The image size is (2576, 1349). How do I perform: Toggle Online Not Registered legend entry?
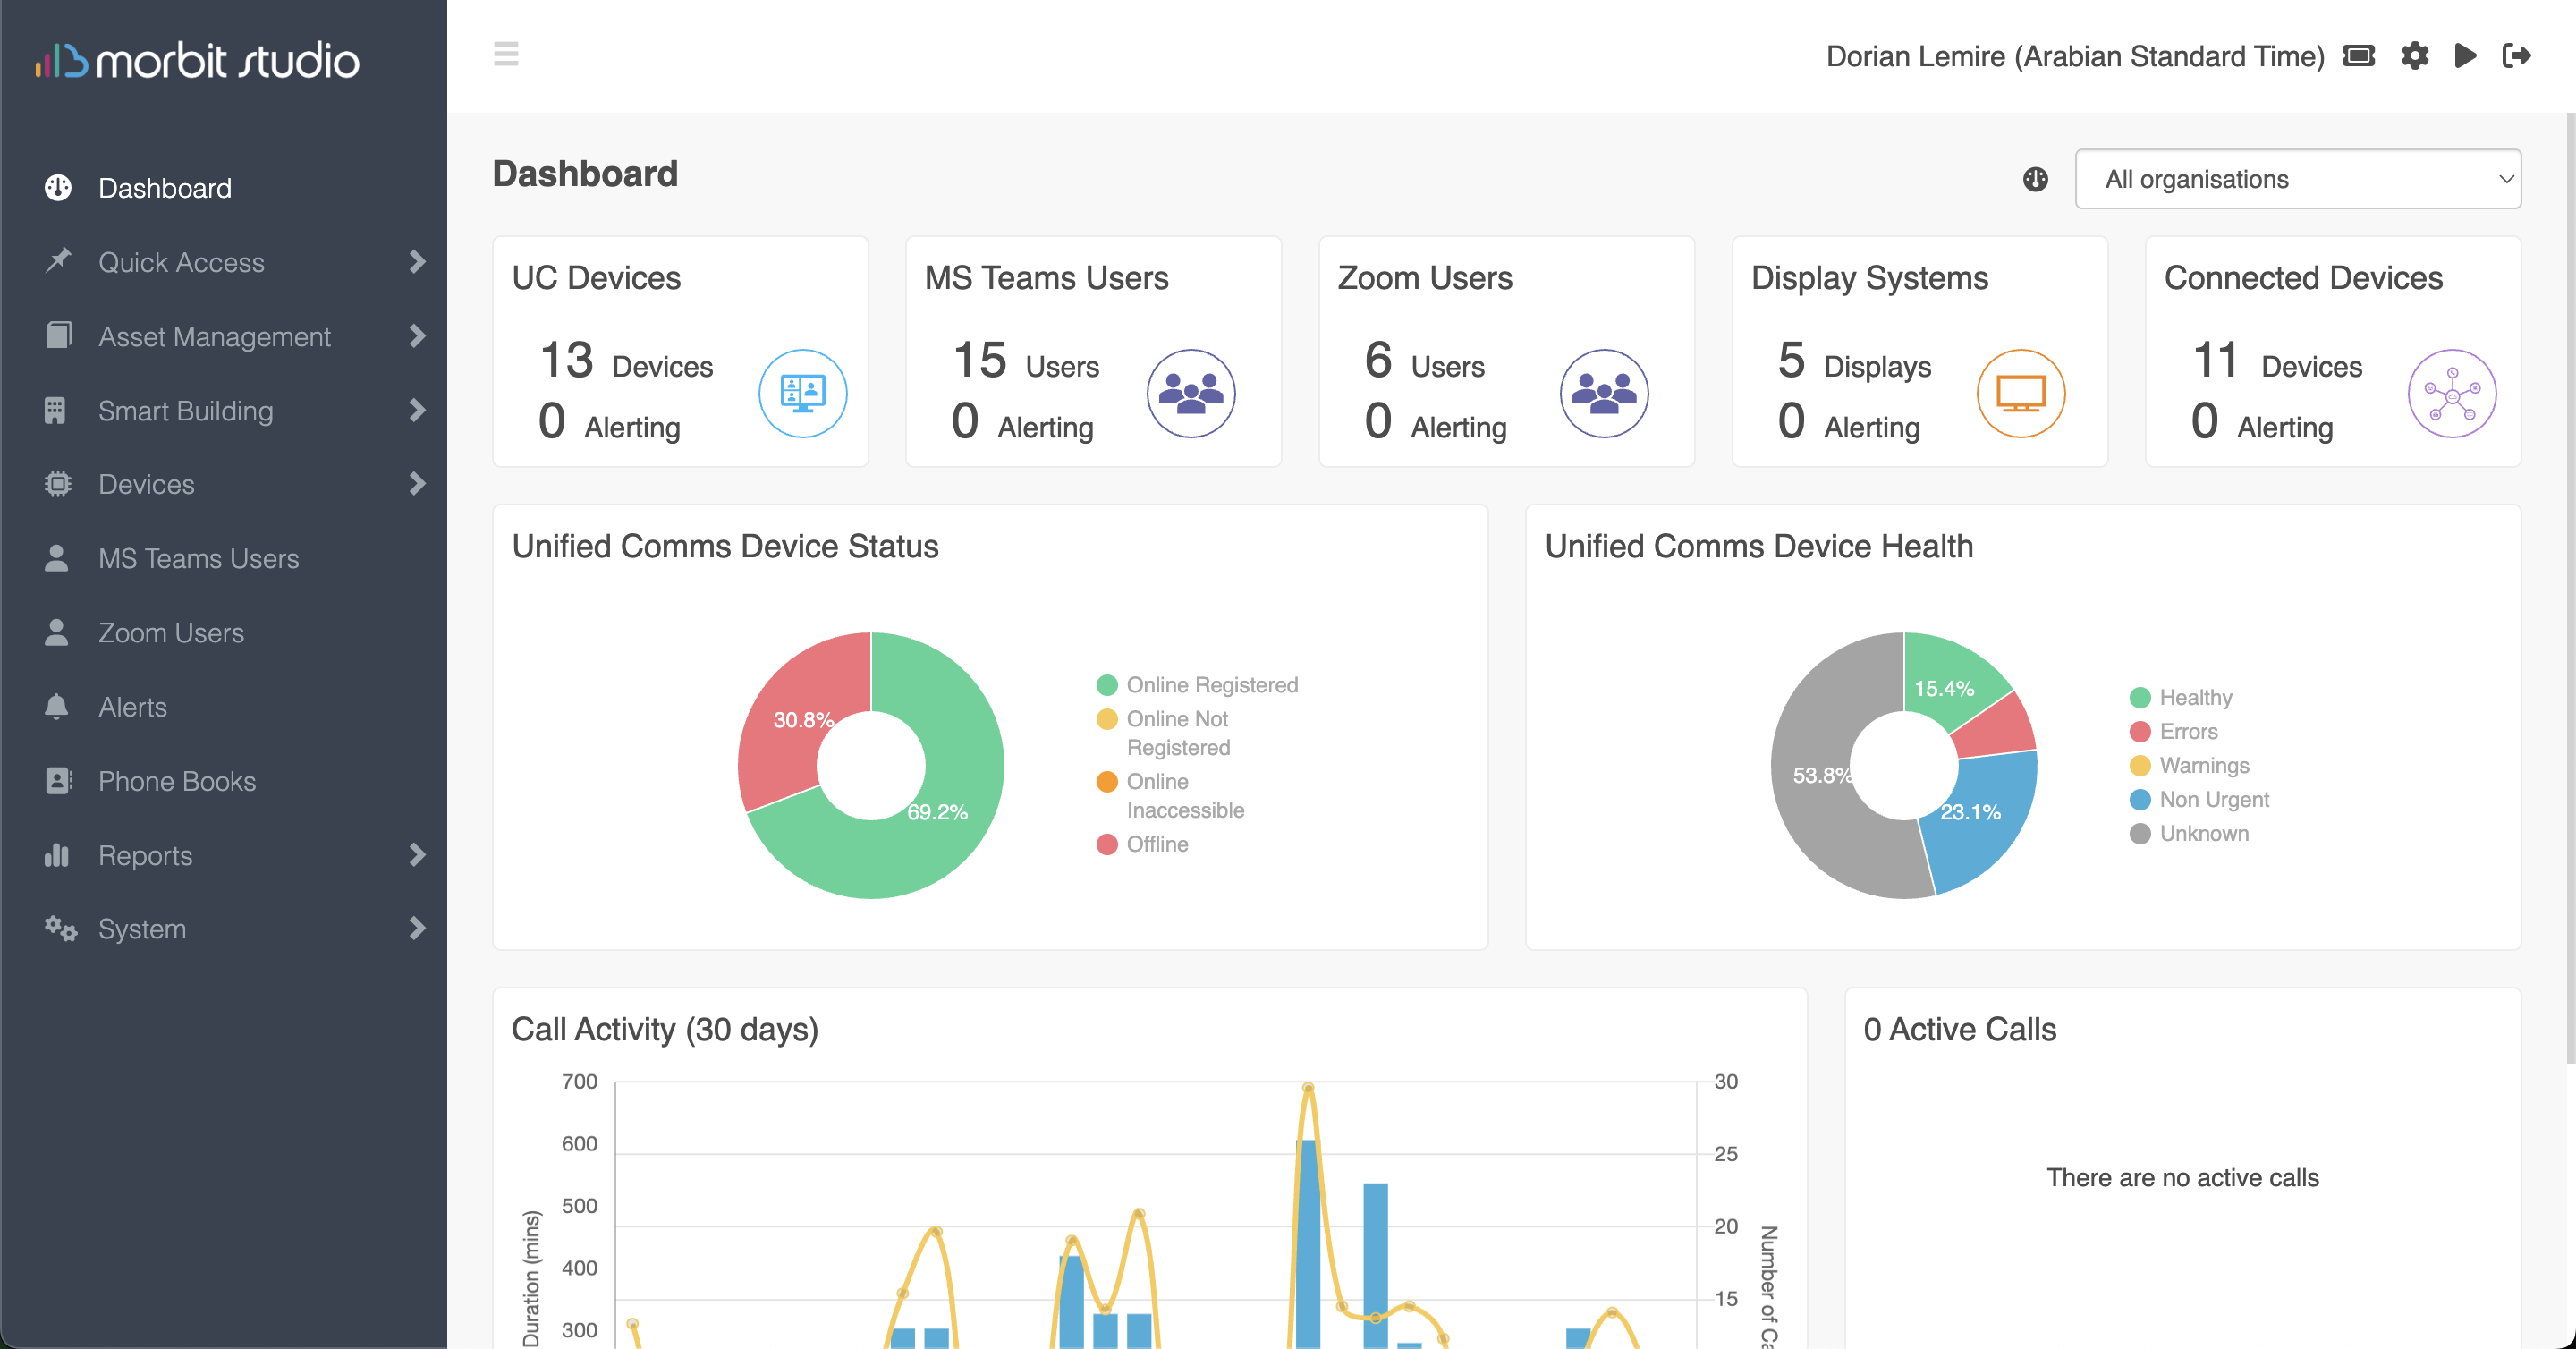tap(1164, 733)
